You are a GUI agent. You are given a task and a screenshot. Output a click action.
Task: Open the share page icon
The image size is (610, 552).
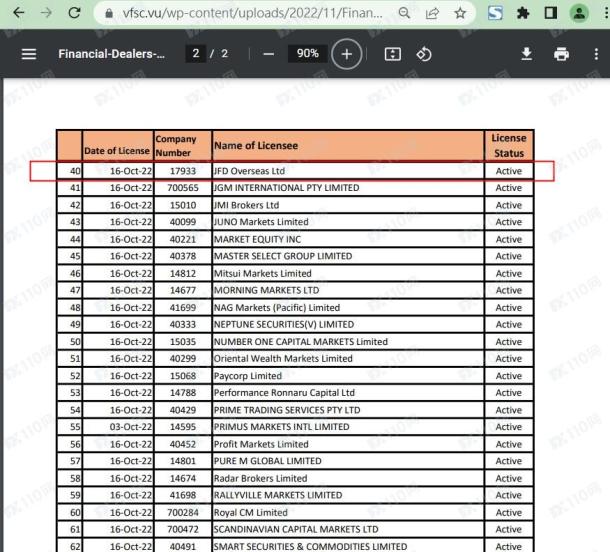pos(432,14)
